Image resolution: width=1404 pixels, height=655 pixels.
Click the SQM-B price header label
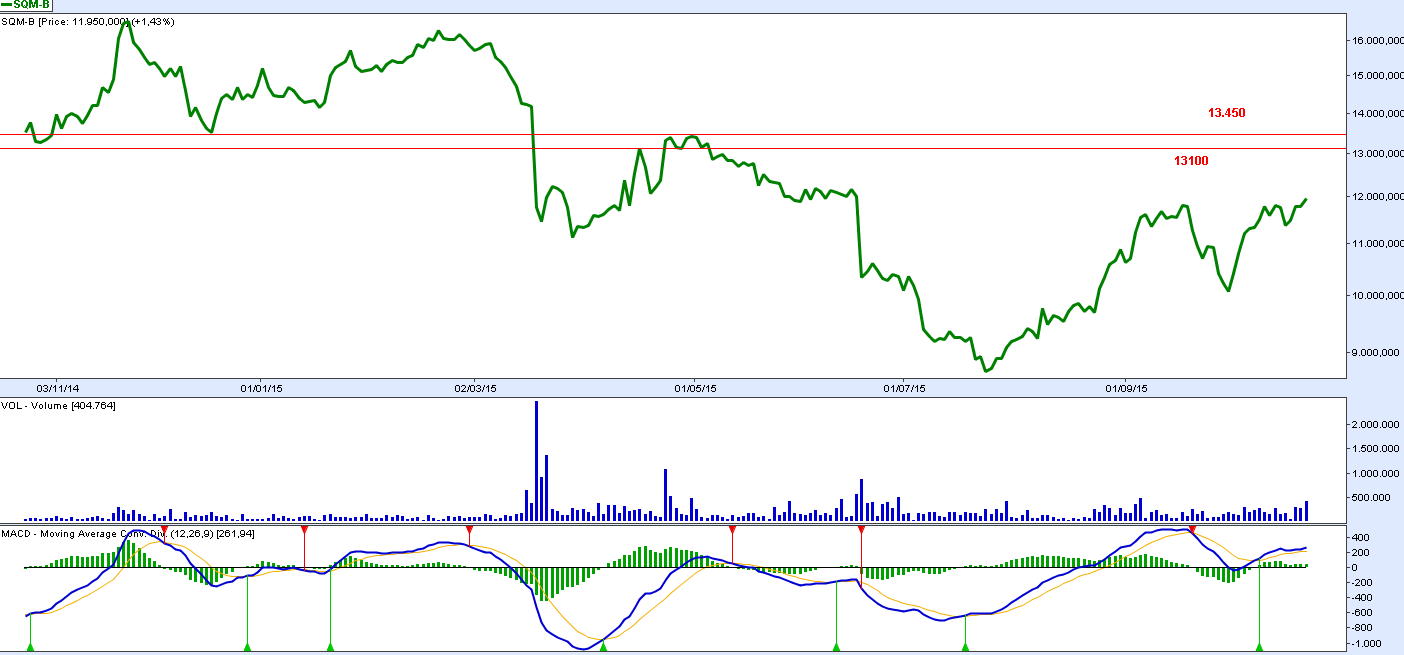(90, 22)
